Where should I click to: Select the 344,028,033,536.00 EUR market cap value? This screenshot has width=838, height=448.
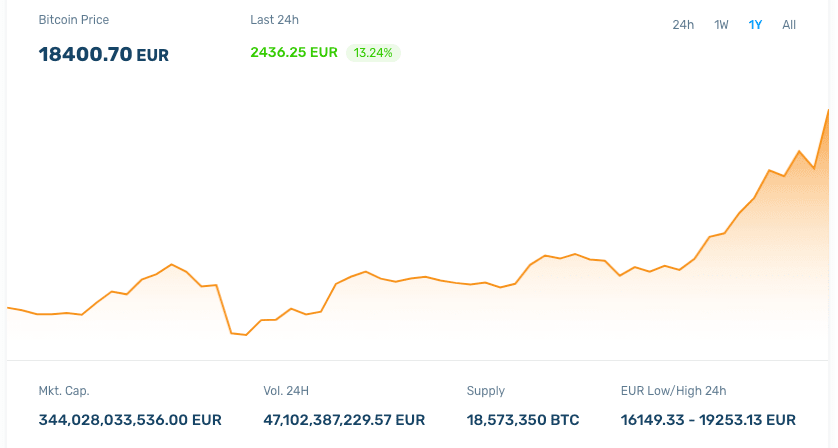[x=130, y=420]
